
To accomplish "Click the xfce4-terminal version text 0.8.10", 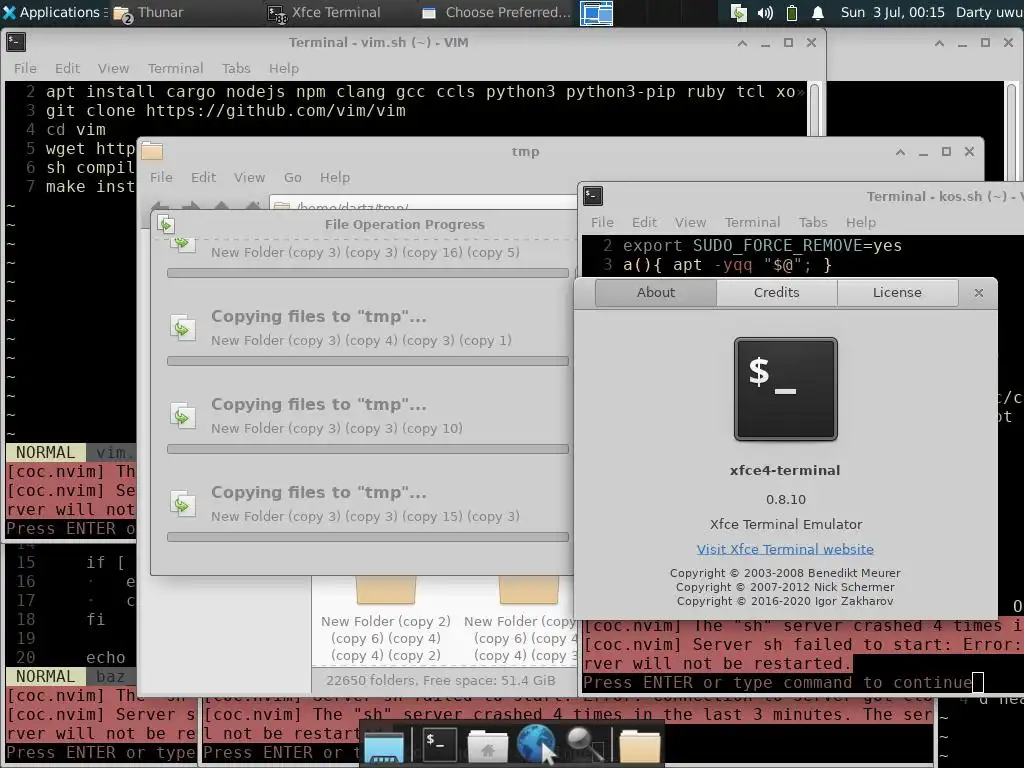I will coord(786,500).
